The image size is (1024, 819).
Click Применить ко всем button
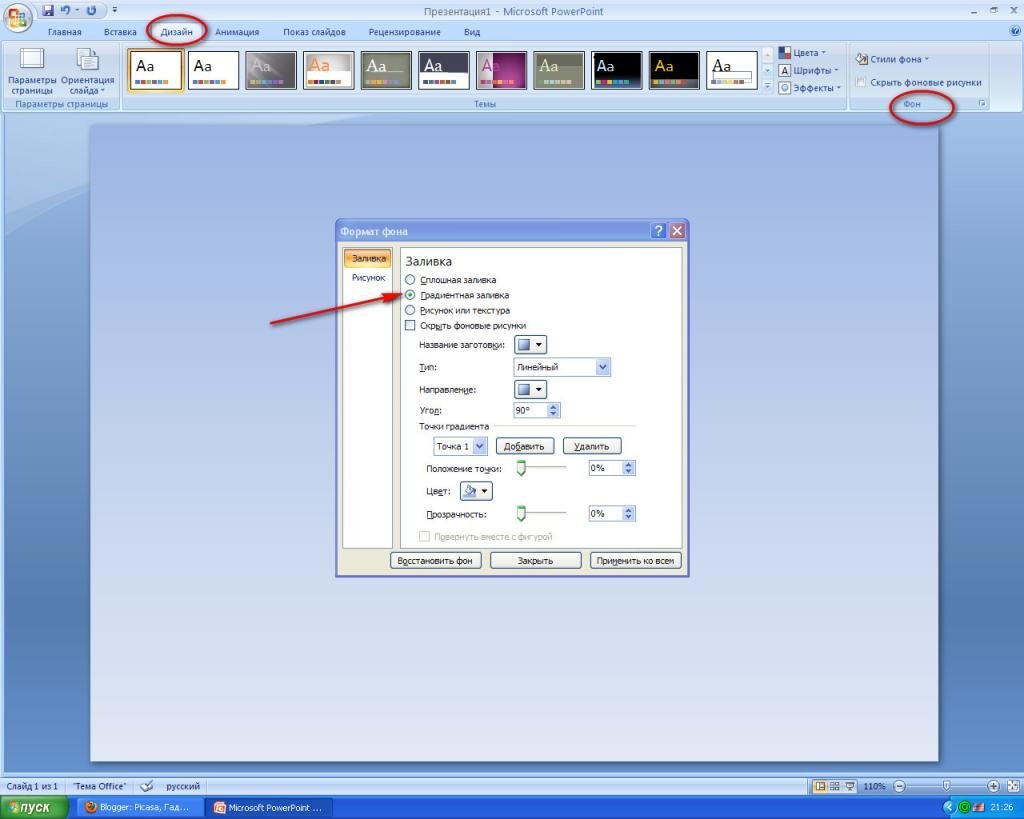635,560
